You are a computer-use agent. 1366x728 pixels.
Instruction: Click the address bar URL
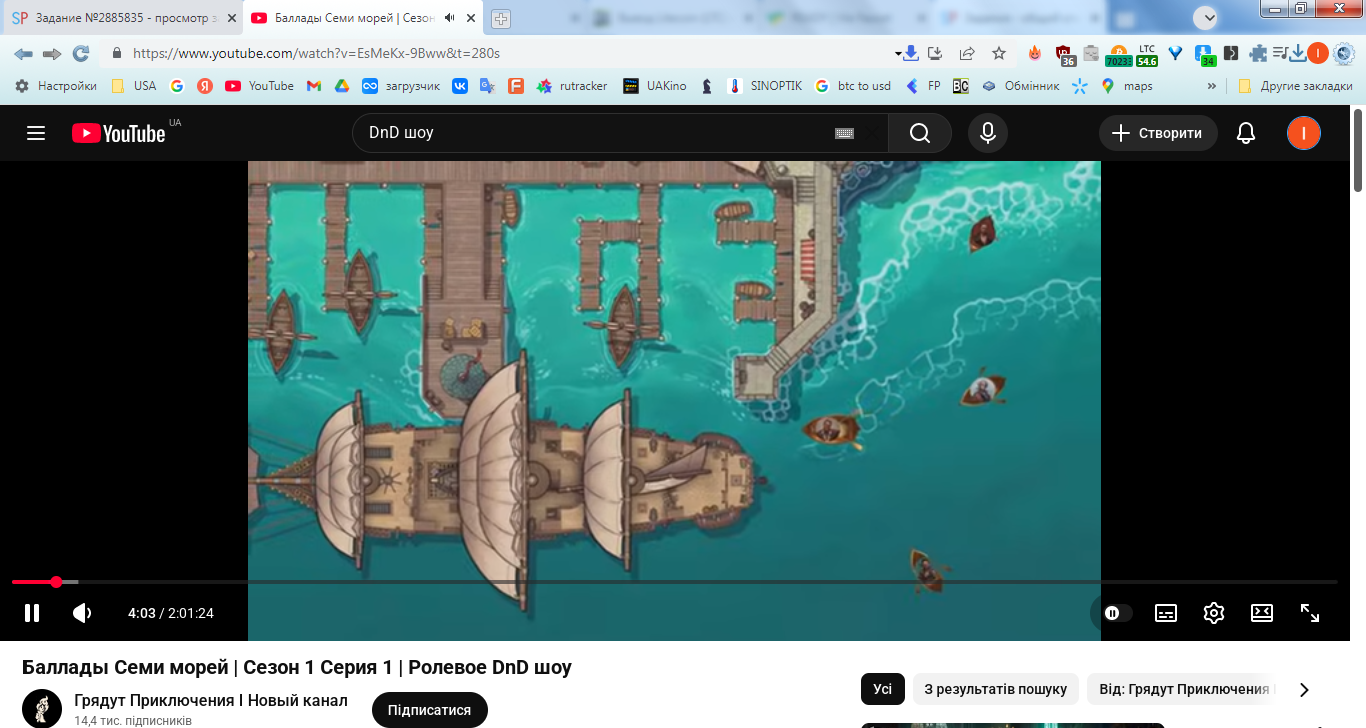click(316, 53)
